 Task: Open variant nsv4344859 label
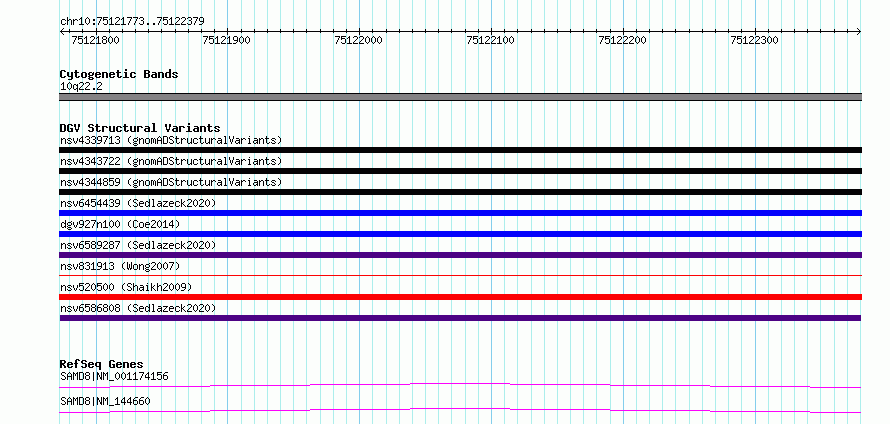point(171,182)
